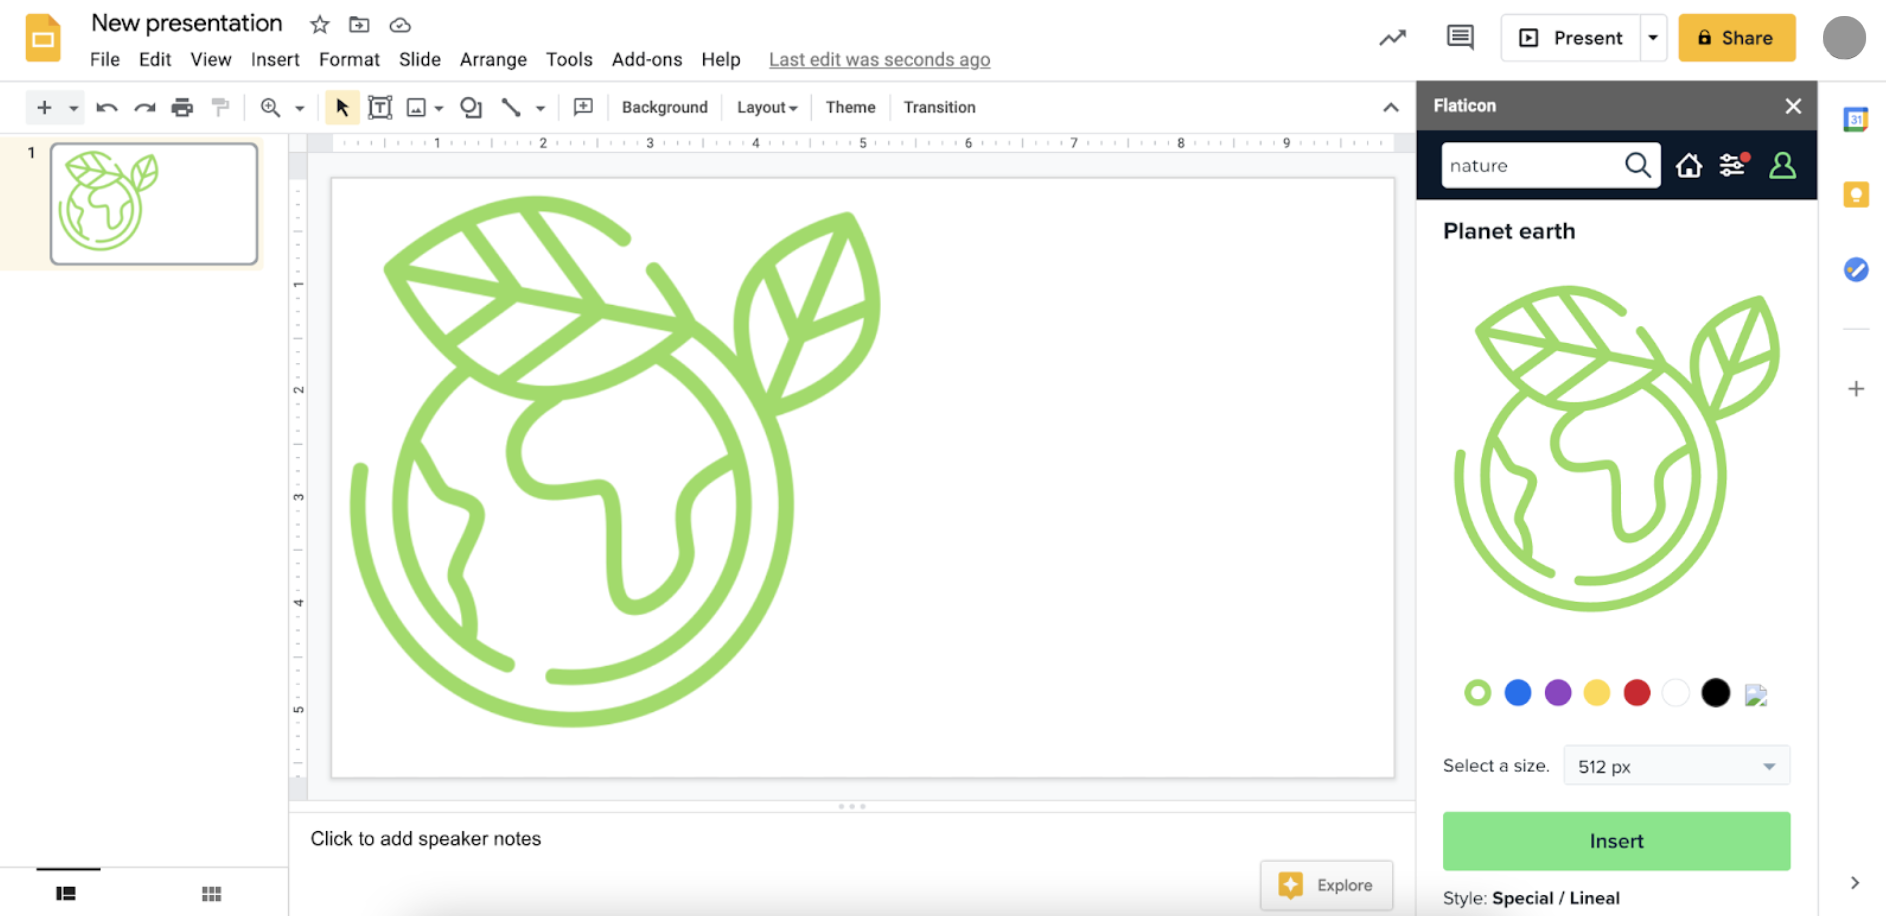Collapse the menus with up chevron
This screenshot has width=1886, height=916.
pos(1390,107)
